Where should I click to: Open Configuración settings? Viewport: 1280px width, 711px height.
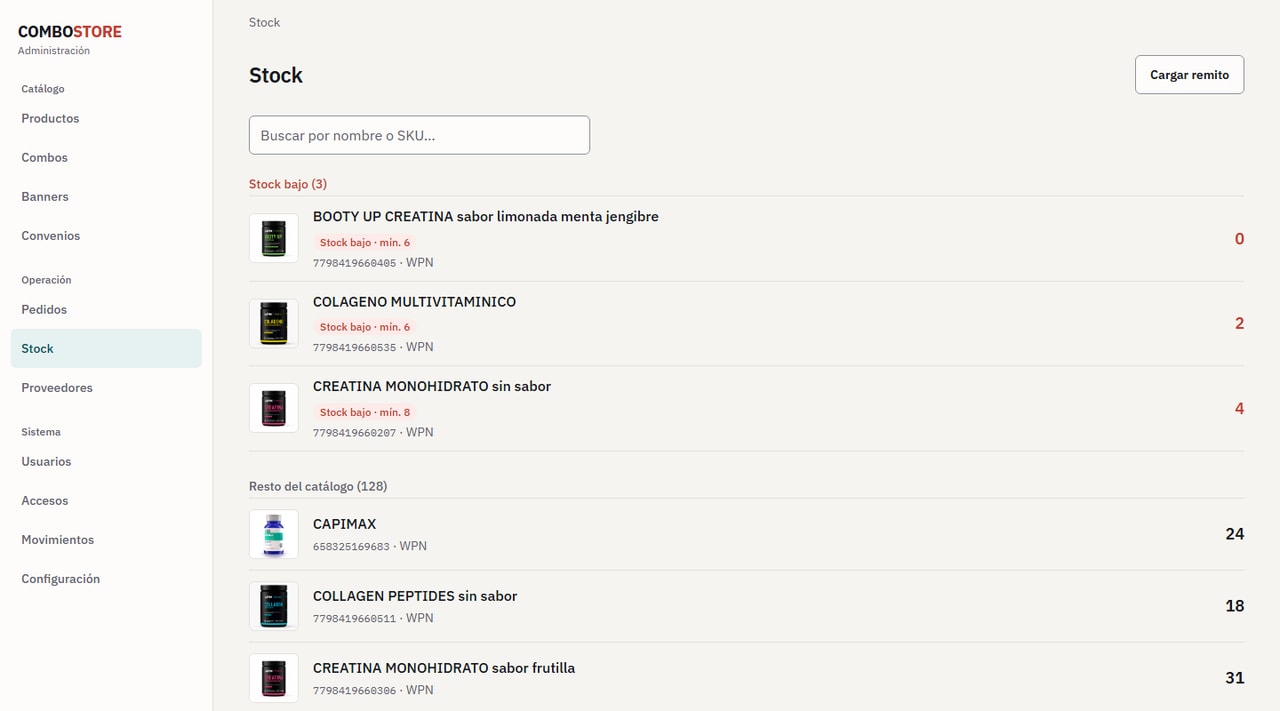point(106,578)
